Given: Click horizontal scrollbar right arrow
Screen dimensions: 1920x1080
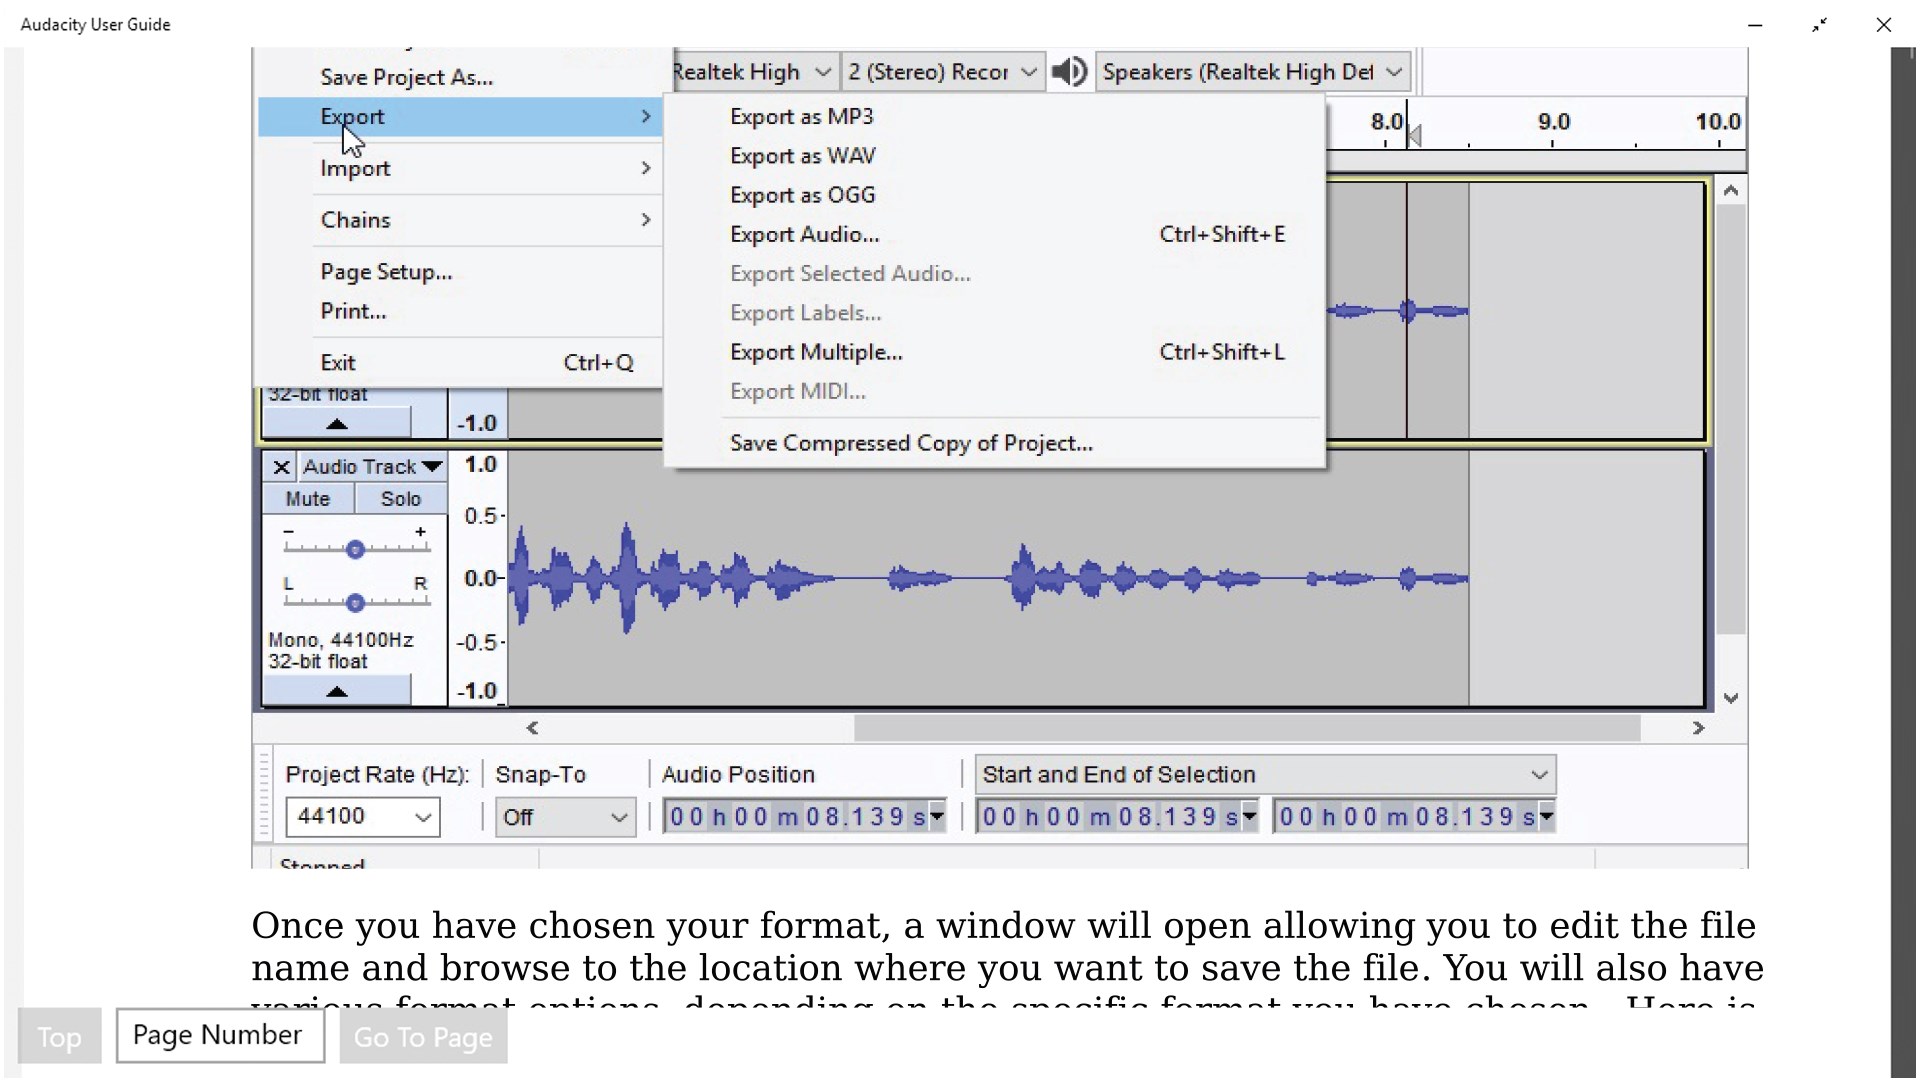Looking at the screenshot, I should pyautogui.click(x=1698, y=728).
